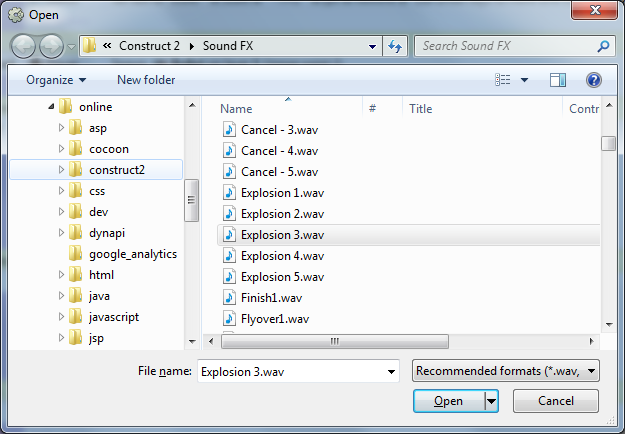Open the Organize menu
625x434 pixels.
56,79
